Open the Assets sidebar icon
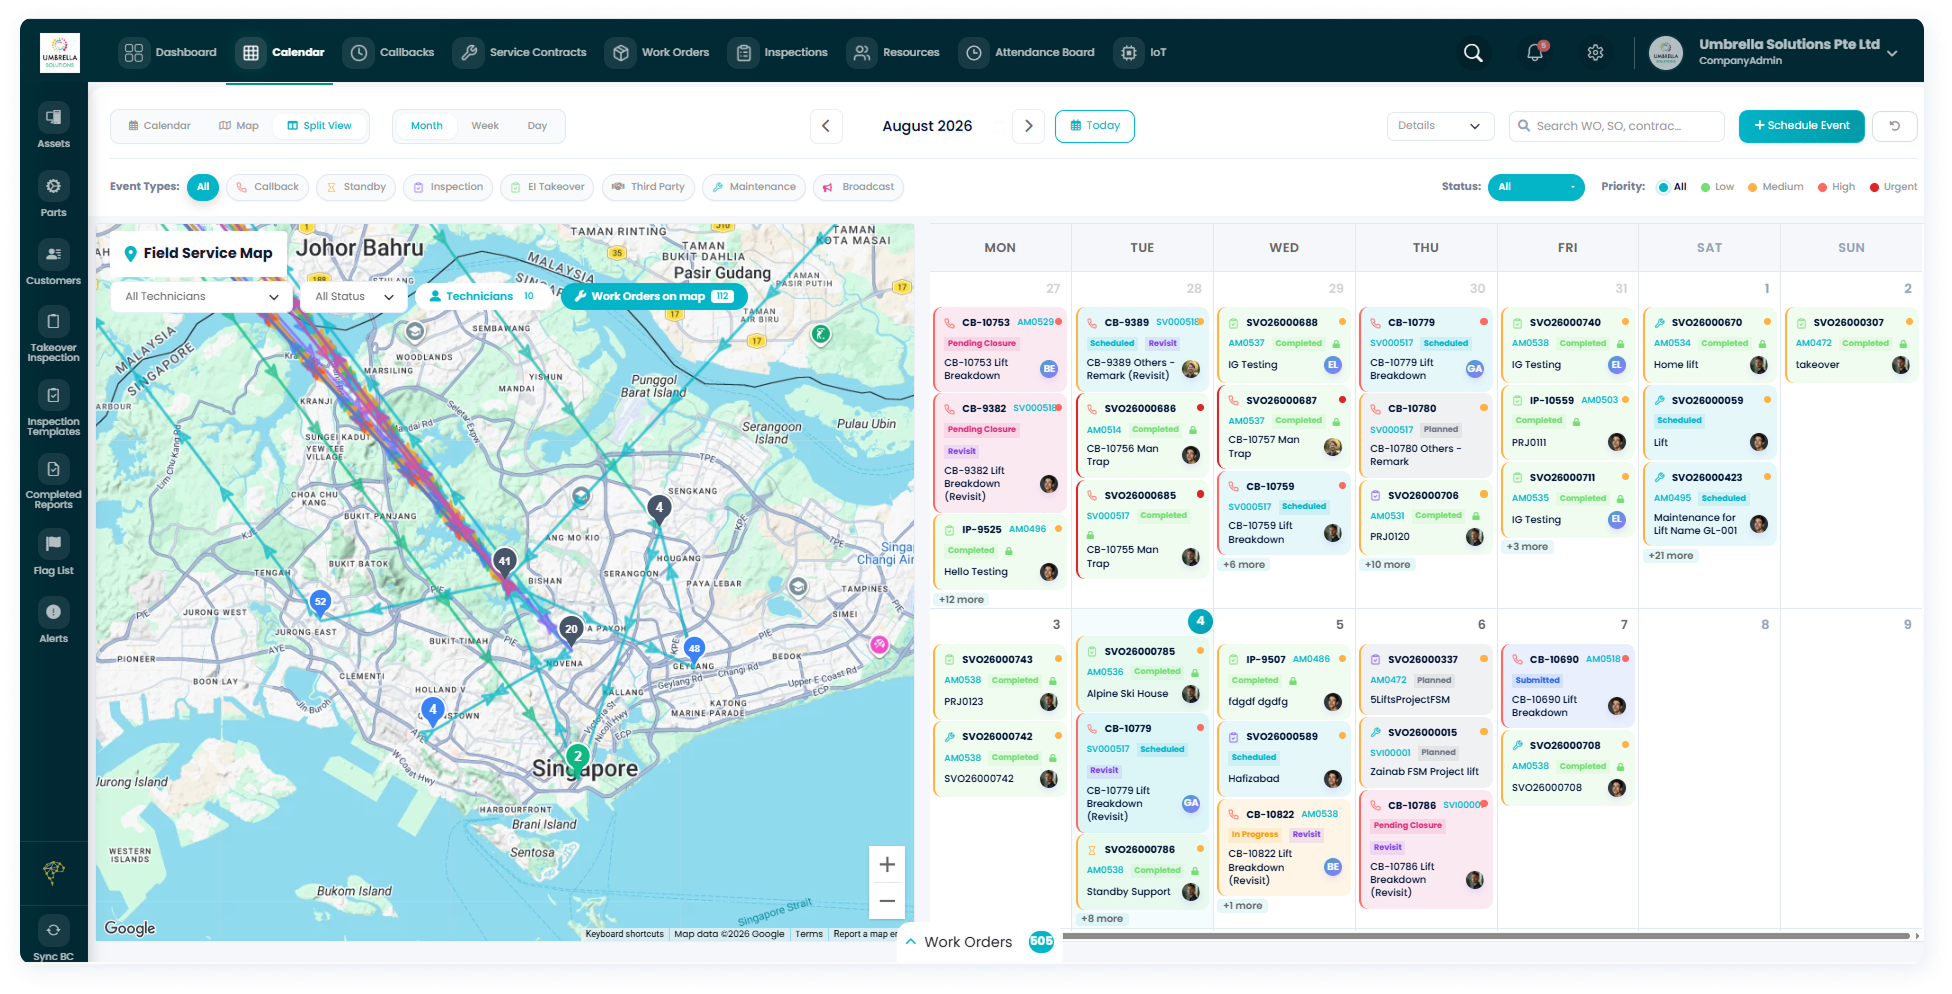This screenshot has width=1952, height=994. pos(53,118)
